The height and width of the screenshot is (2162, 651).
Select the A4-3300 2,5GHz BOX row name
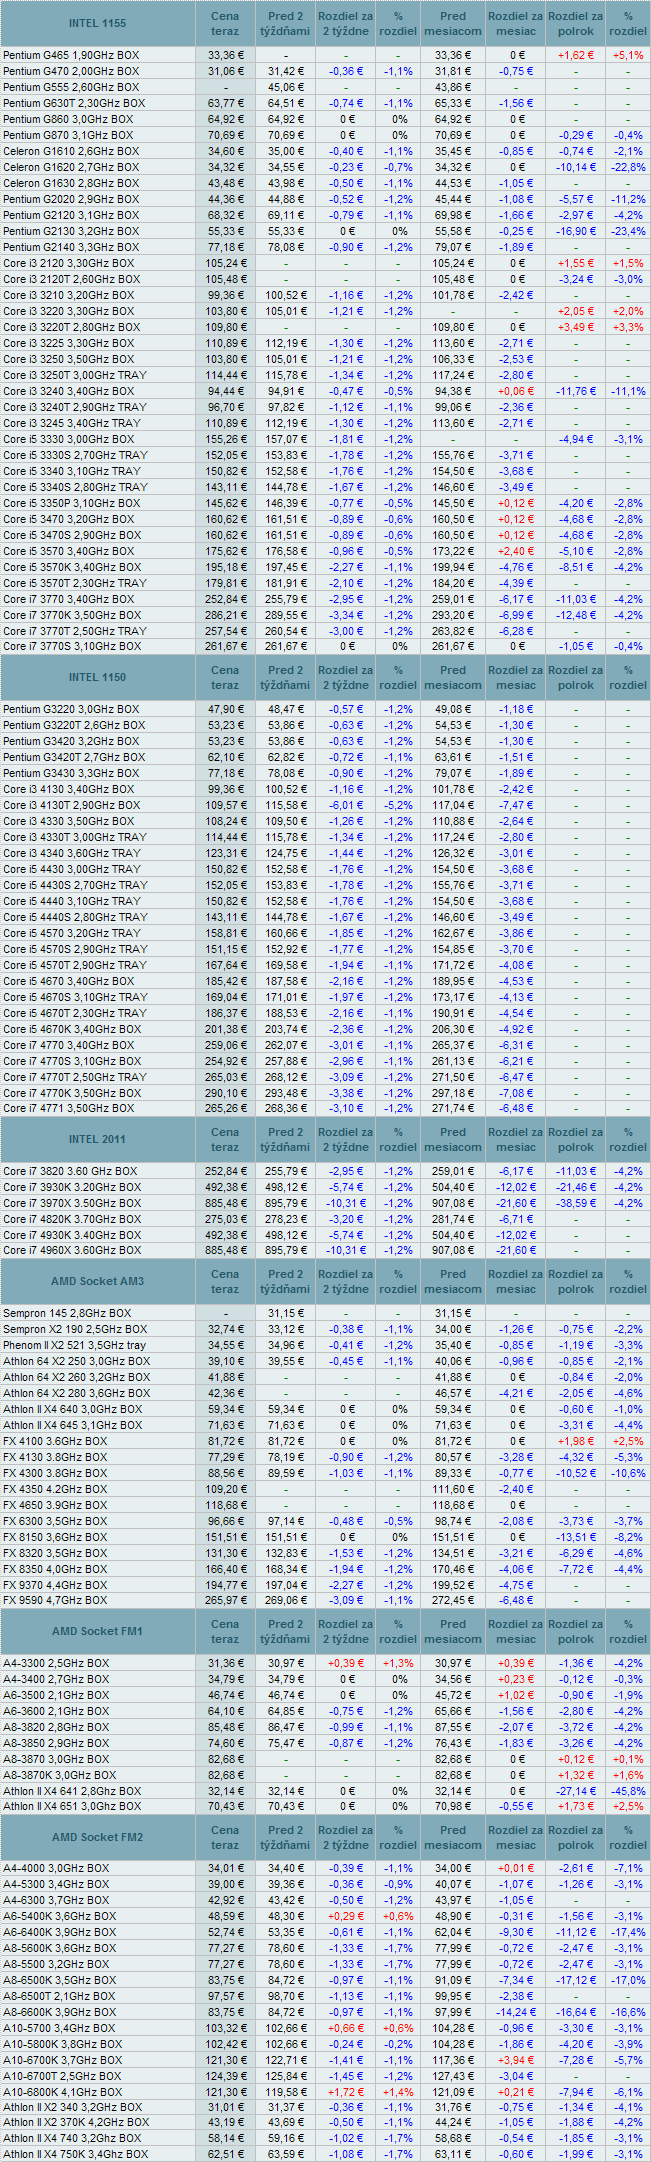(x=56, y=1663)
